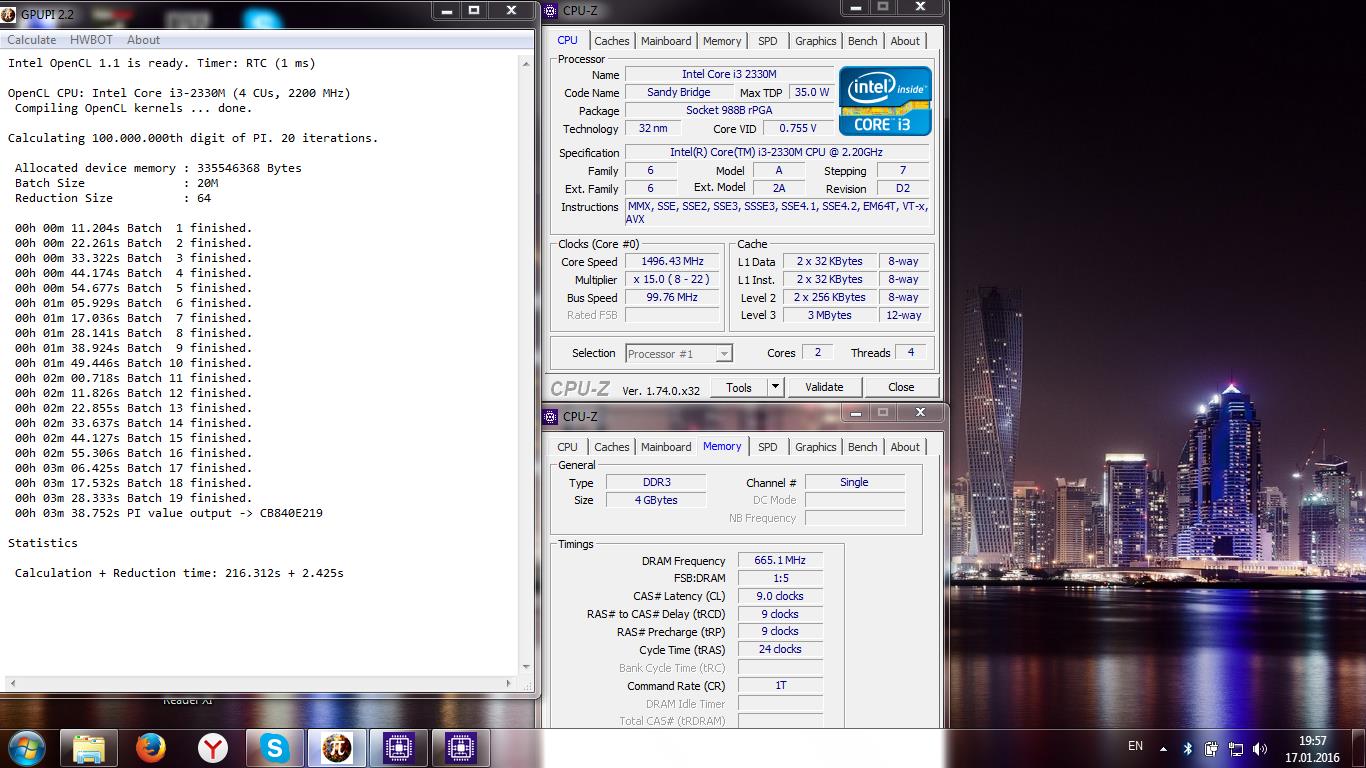The width and height of the screenshot is (1366, 768).
Task: Switch to second CPU-Z taskbar icon
Action: [461, 747]
